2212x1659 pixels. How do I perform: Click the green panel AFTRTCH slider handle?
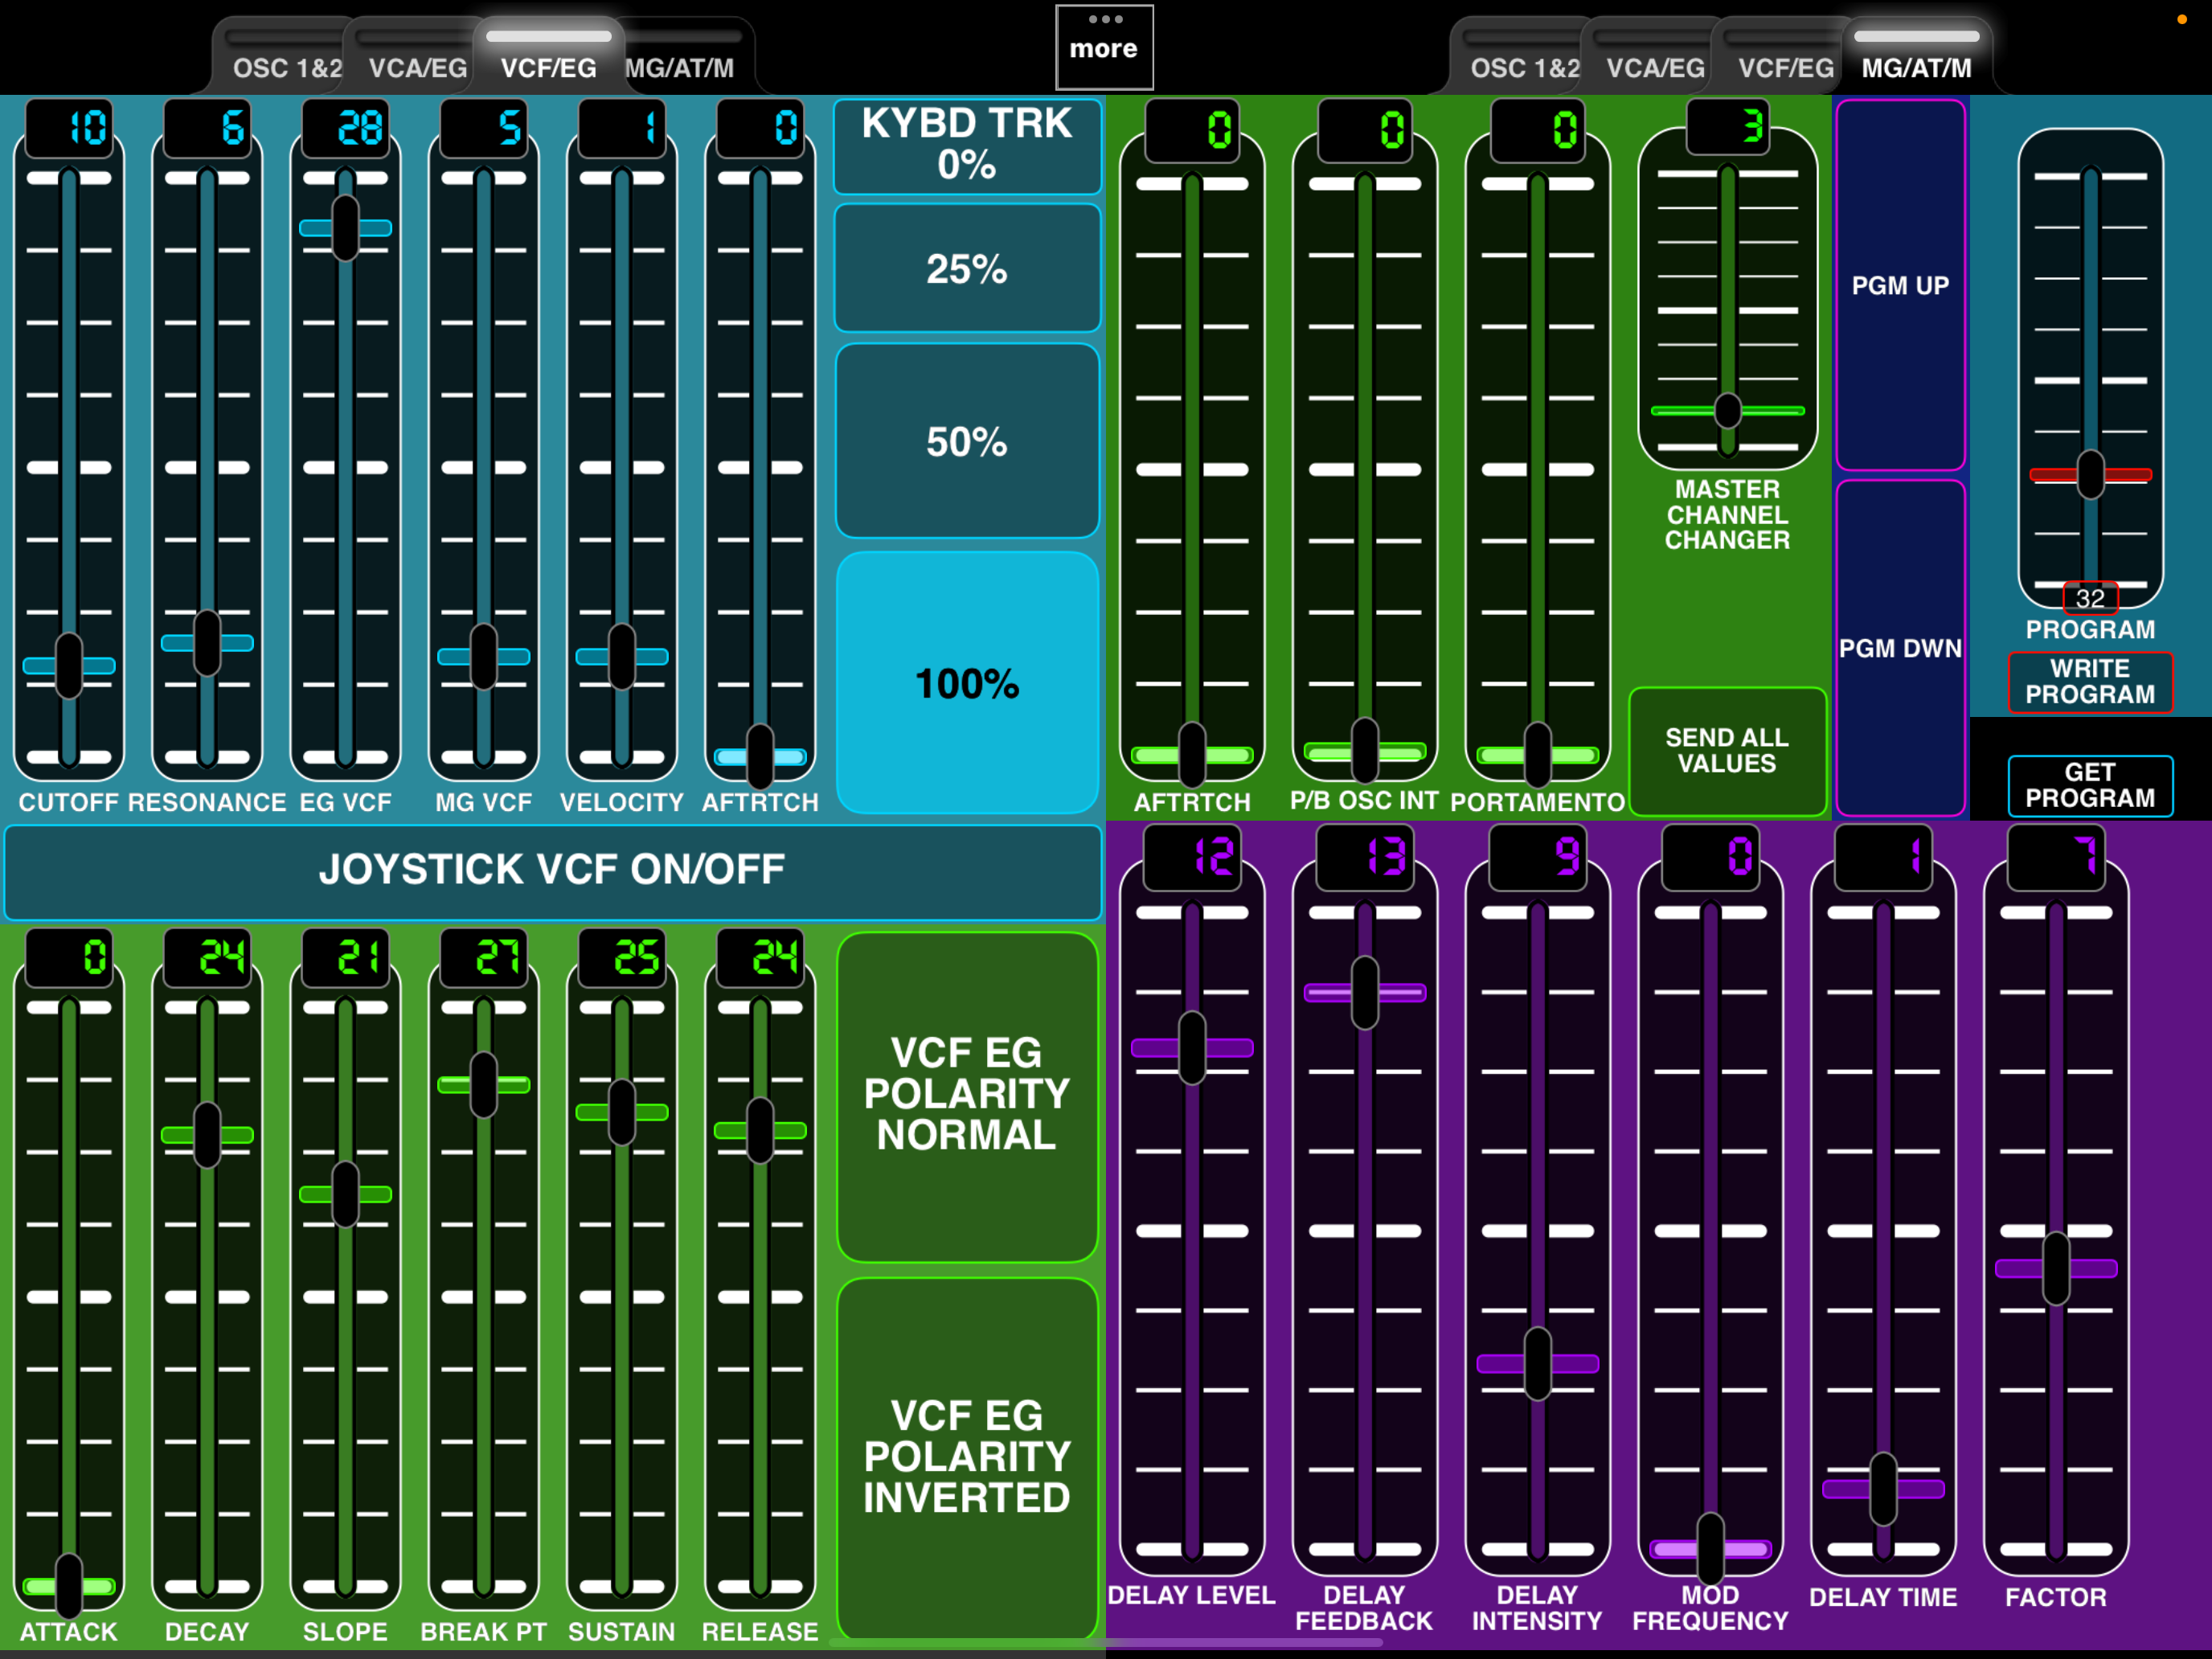(1192, 755)
